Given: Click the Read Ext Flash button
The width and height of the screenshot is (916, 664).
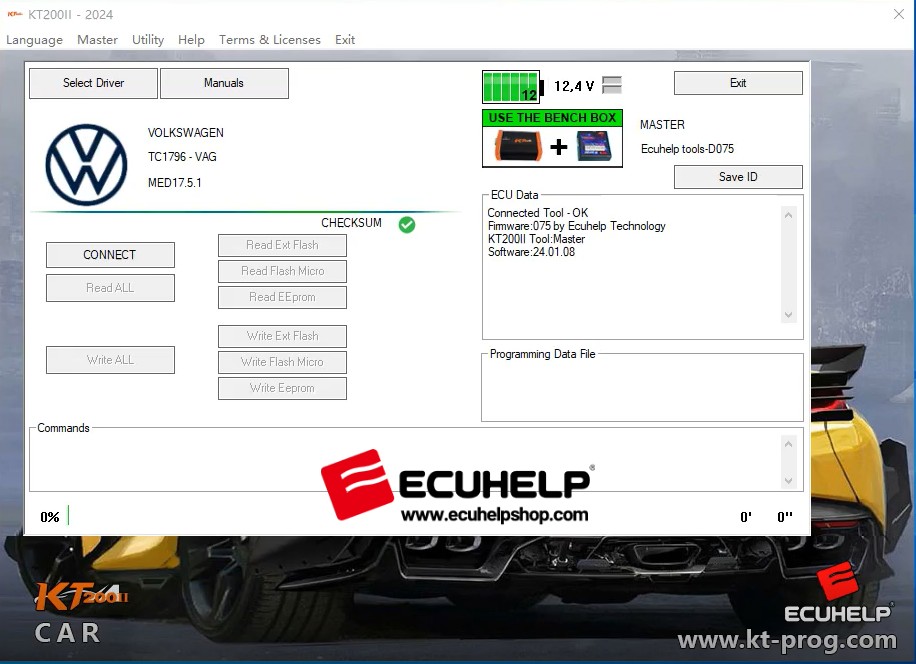Looking at the screenshot, I should pos(282,245).
